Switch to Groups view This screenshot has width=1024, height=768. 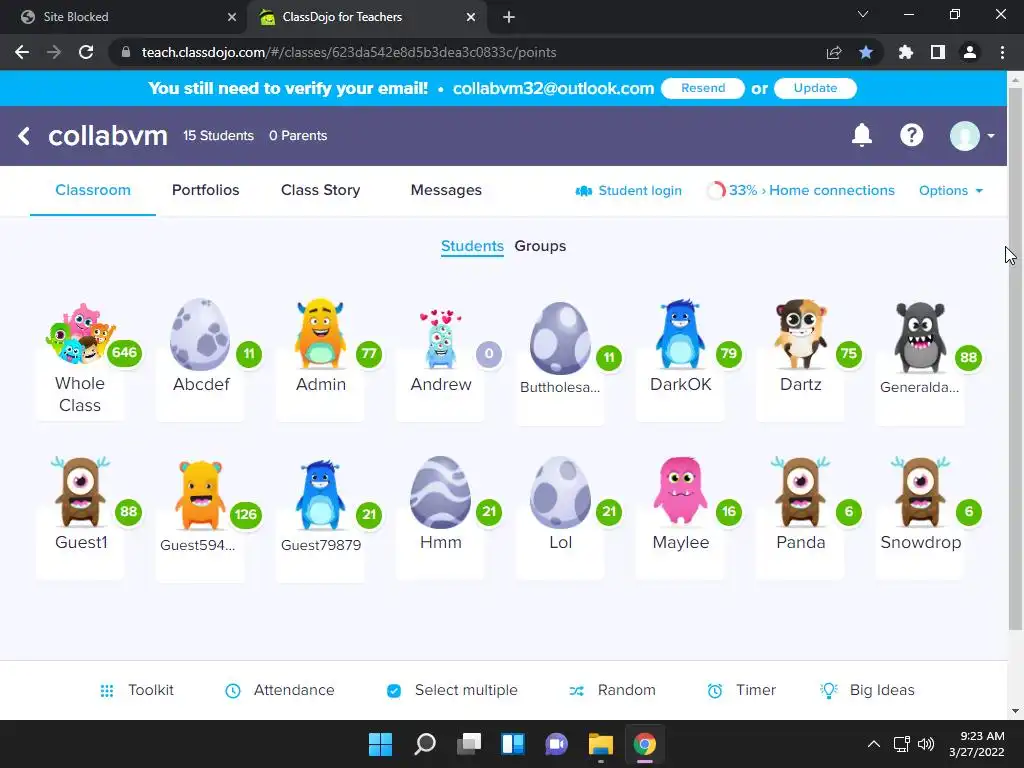point(540,246)
